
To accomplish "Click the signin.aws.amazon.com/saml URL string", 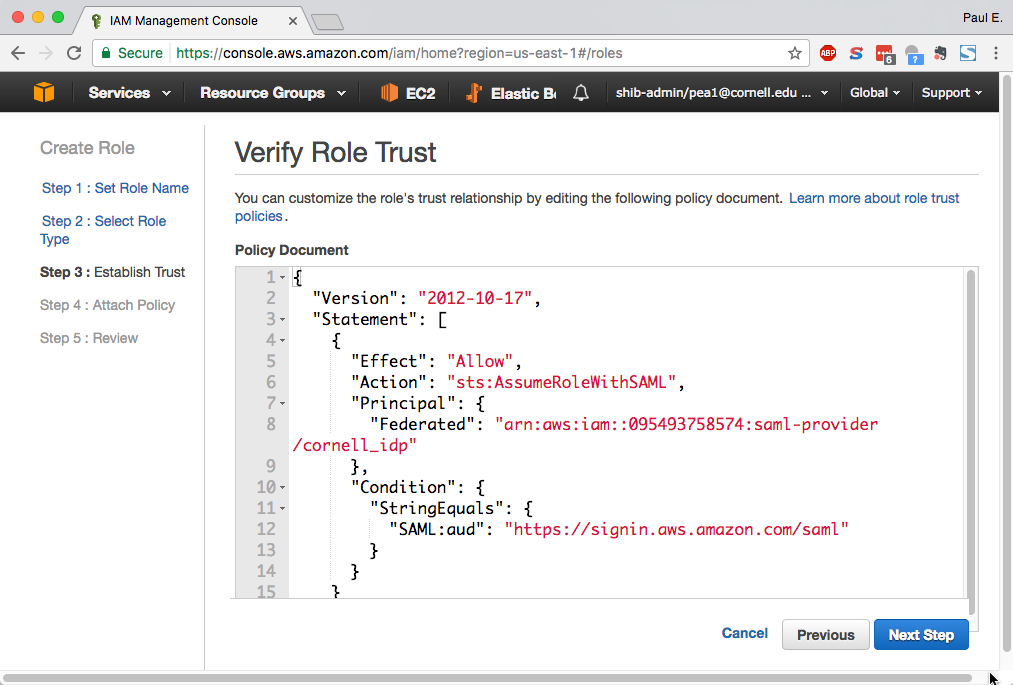I will tap(676, 529).
